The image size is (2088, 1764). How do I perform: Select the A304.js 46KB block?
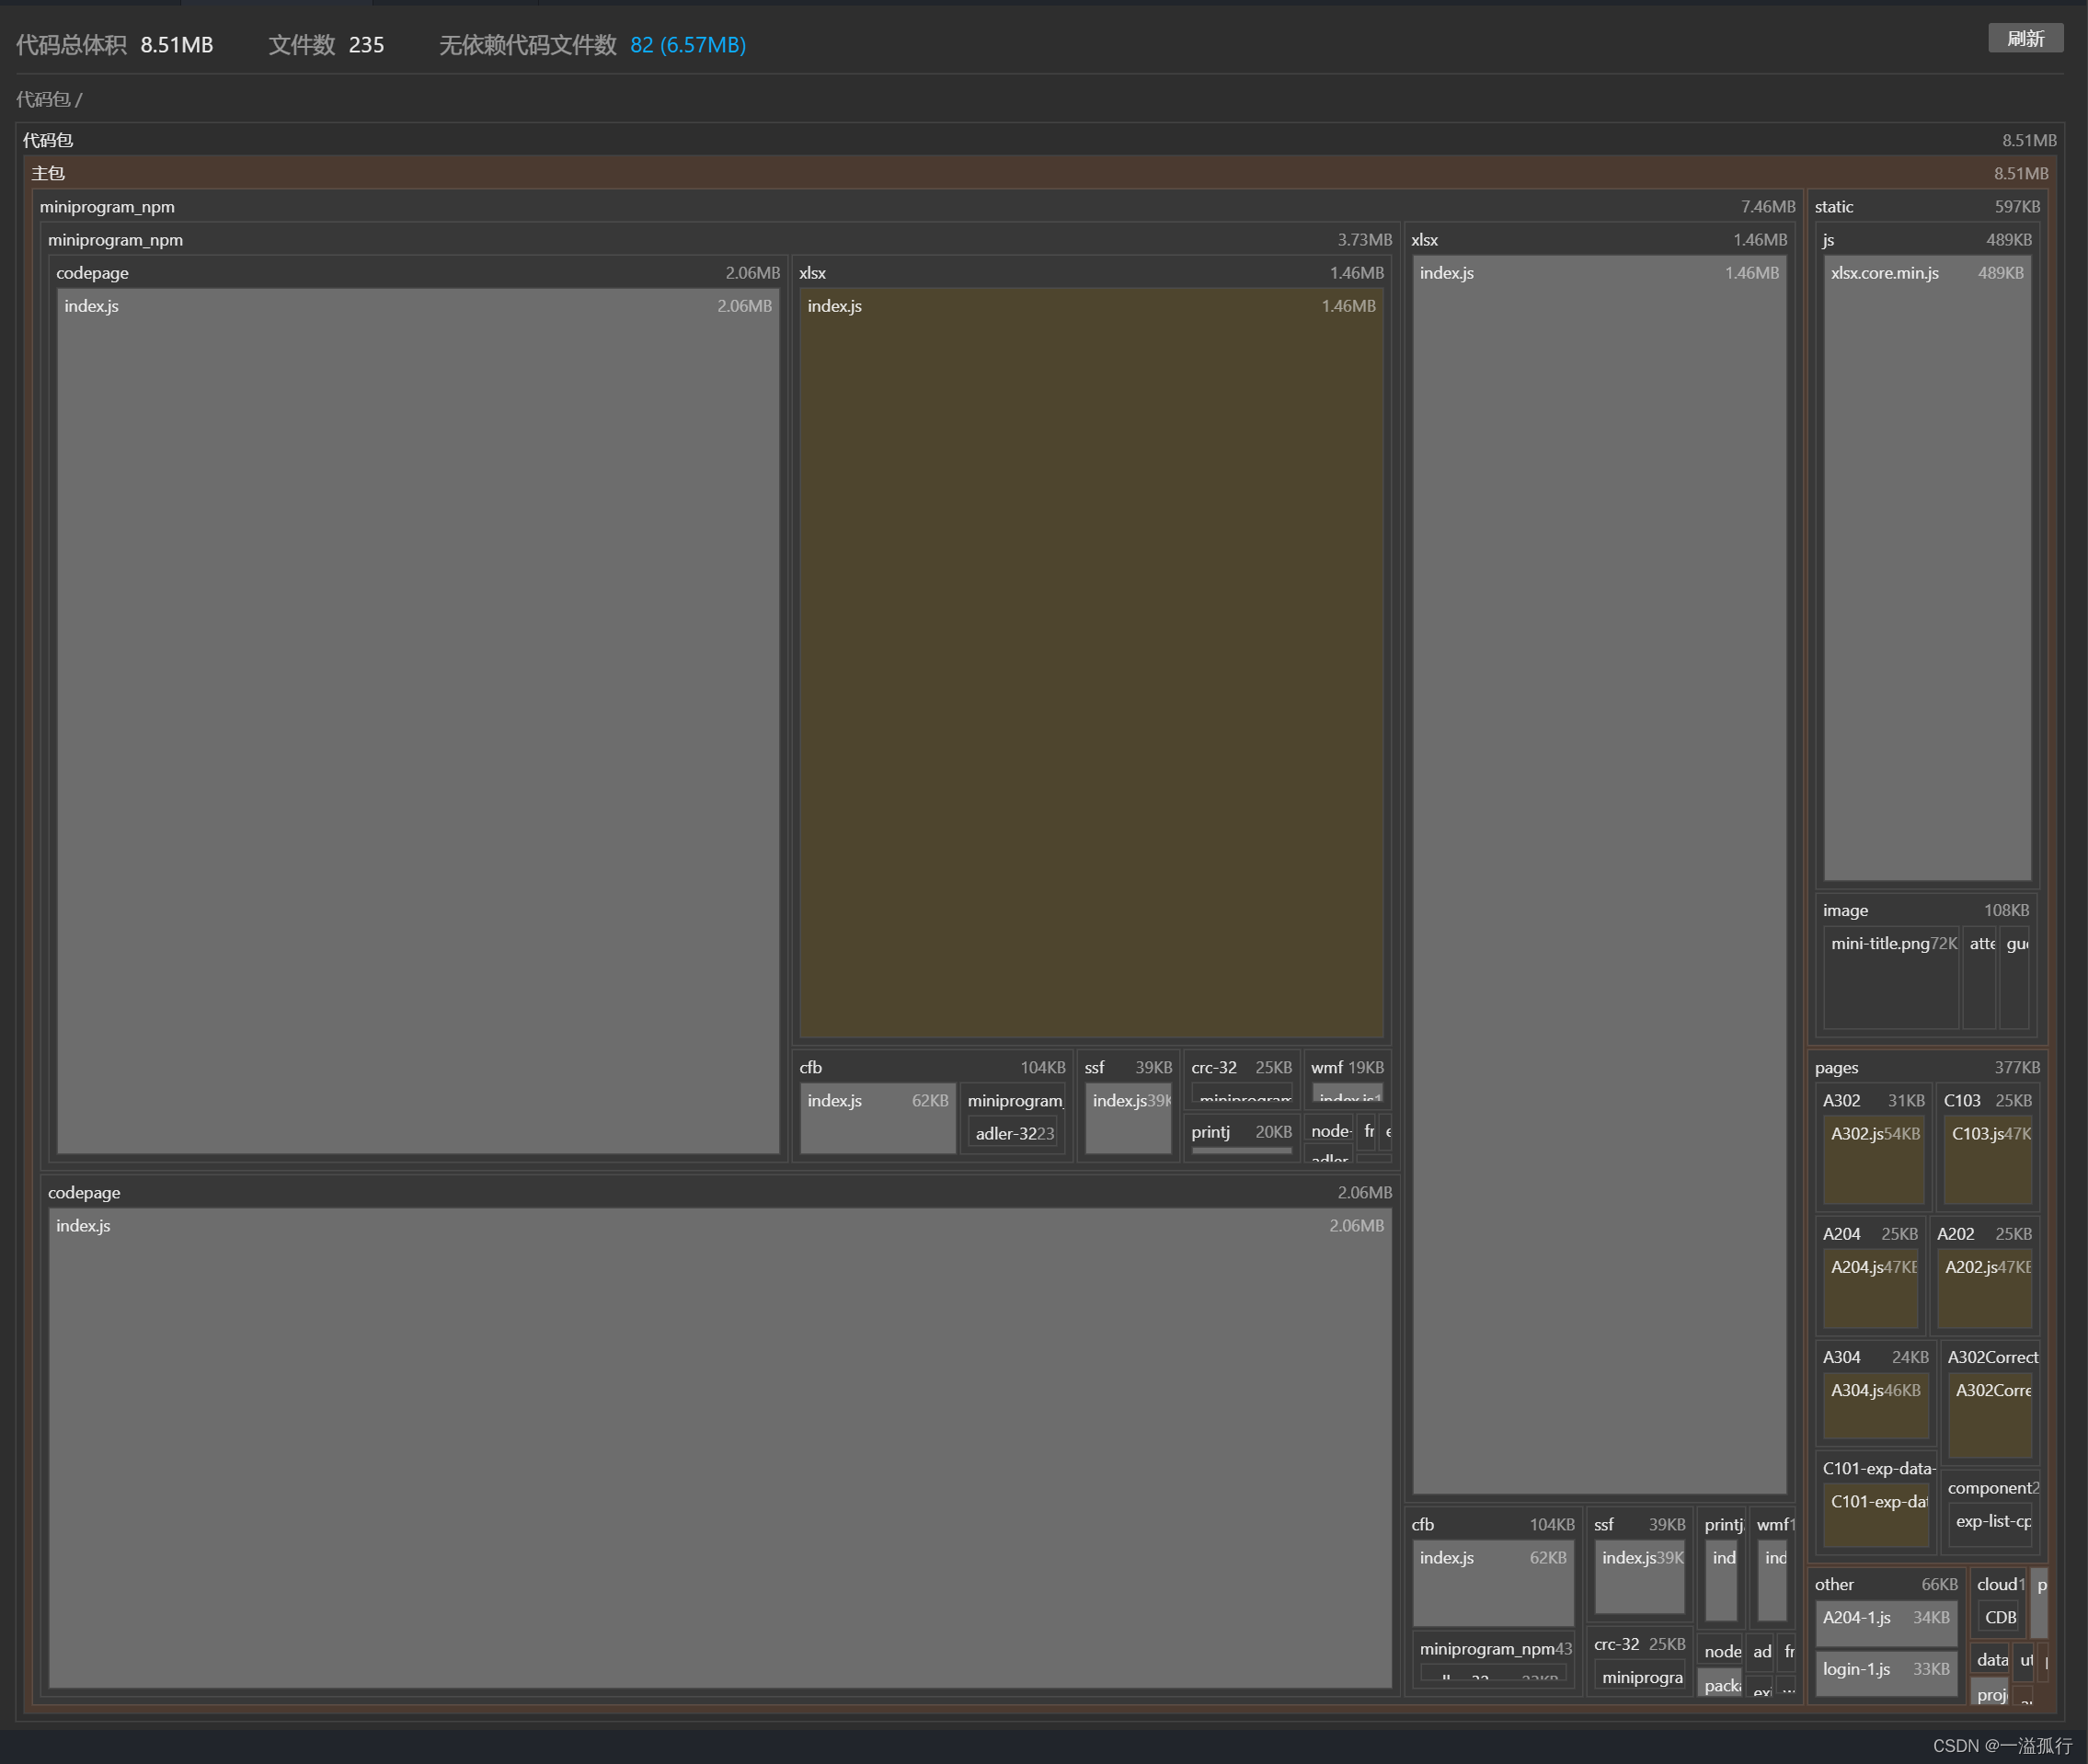1876,1407
